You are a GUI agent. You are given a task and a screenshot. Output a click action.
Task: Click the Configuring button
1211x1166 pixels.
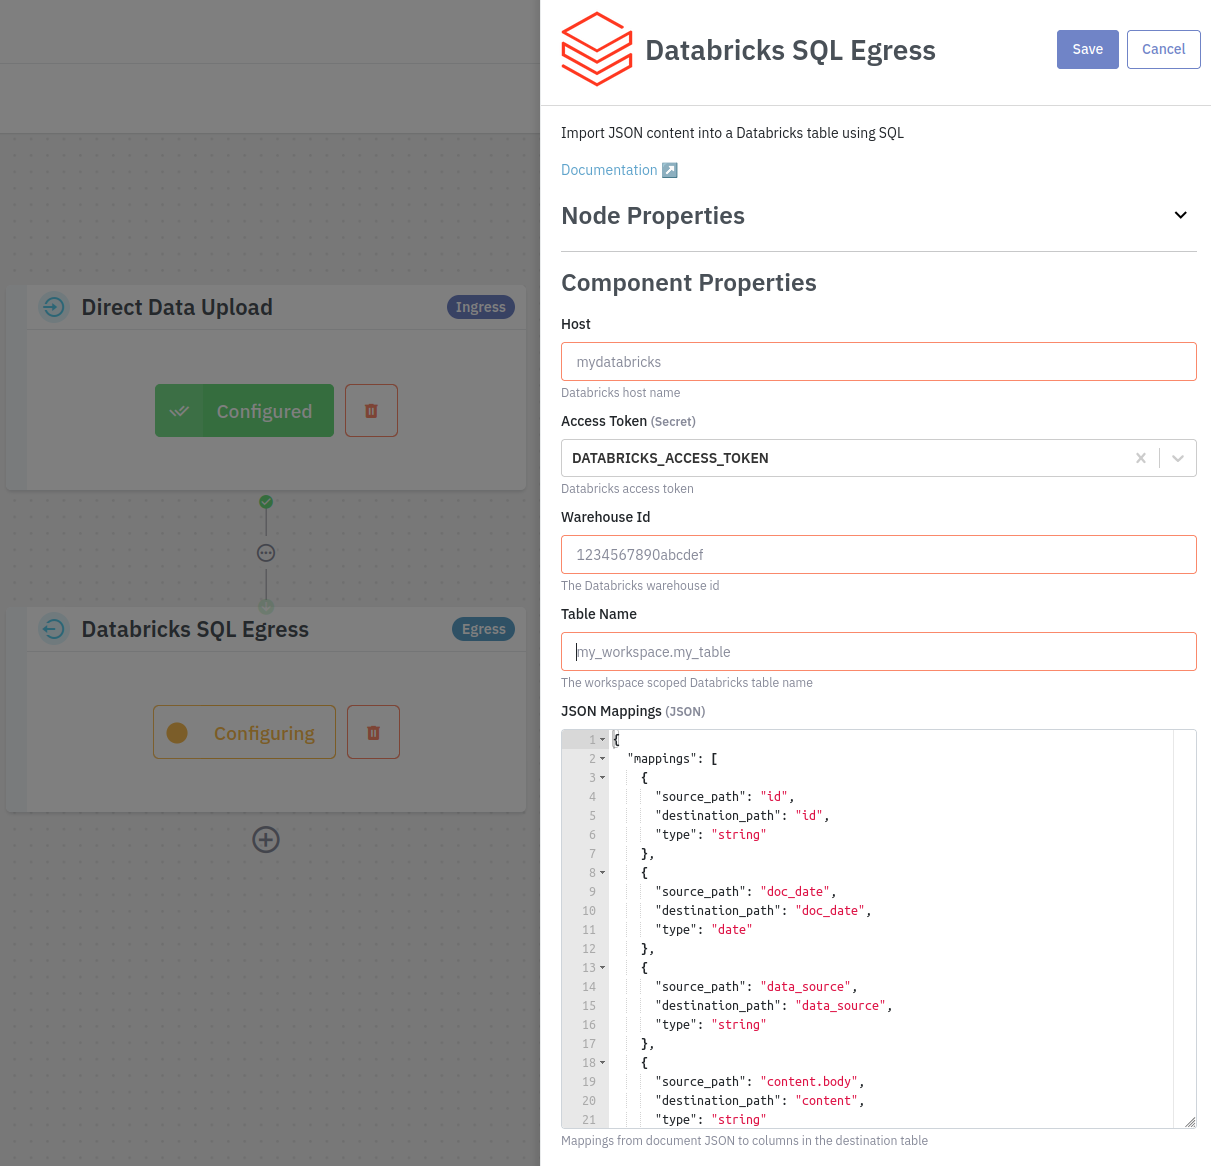[x=244, y=732]
